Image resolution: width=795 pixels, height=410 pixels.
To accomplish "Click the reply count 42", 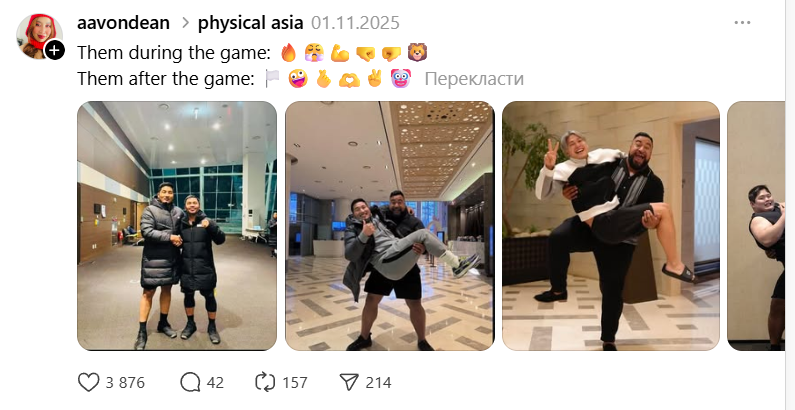I will 215,383.
